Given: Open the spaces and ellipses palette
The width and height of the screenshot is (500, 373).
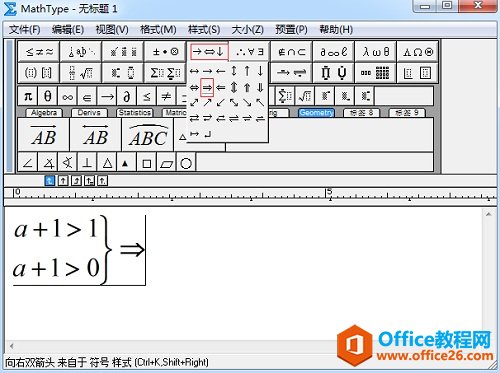Looking at the screenshot, I should [81, 52].
